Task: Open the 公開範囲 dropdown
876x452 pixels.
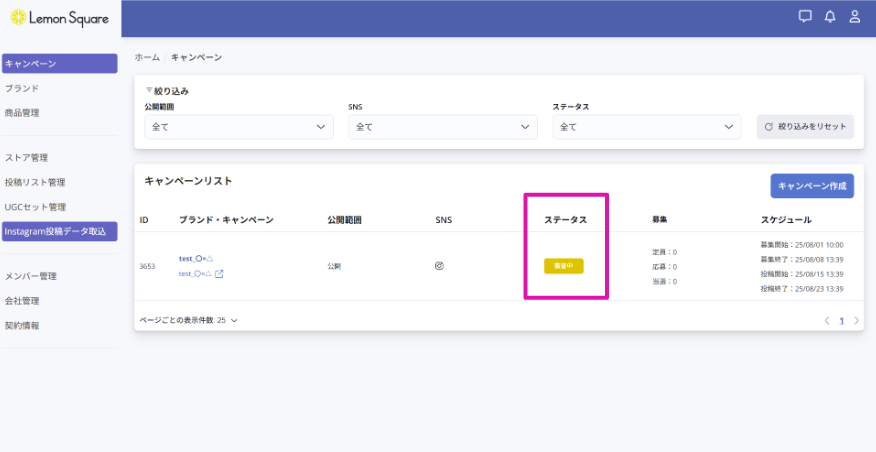Action: [239, 127]
